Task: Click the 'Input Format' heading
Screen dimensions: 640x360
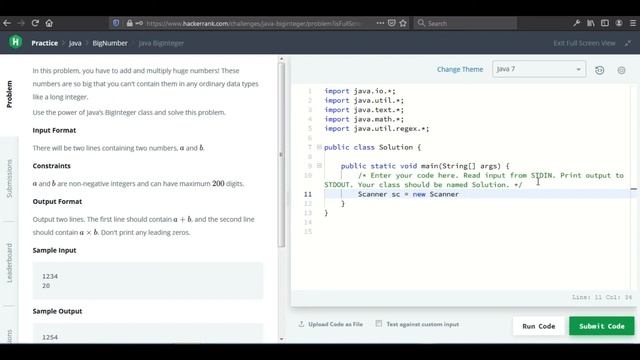Action: tap(54, 130)
